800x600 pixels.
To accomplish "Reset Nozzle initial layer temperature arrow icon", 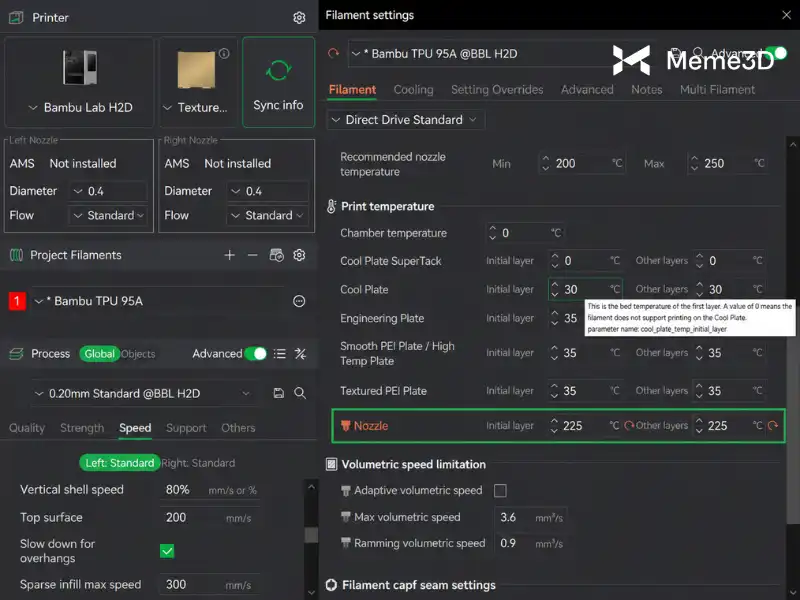I will [x=629, y=426].
